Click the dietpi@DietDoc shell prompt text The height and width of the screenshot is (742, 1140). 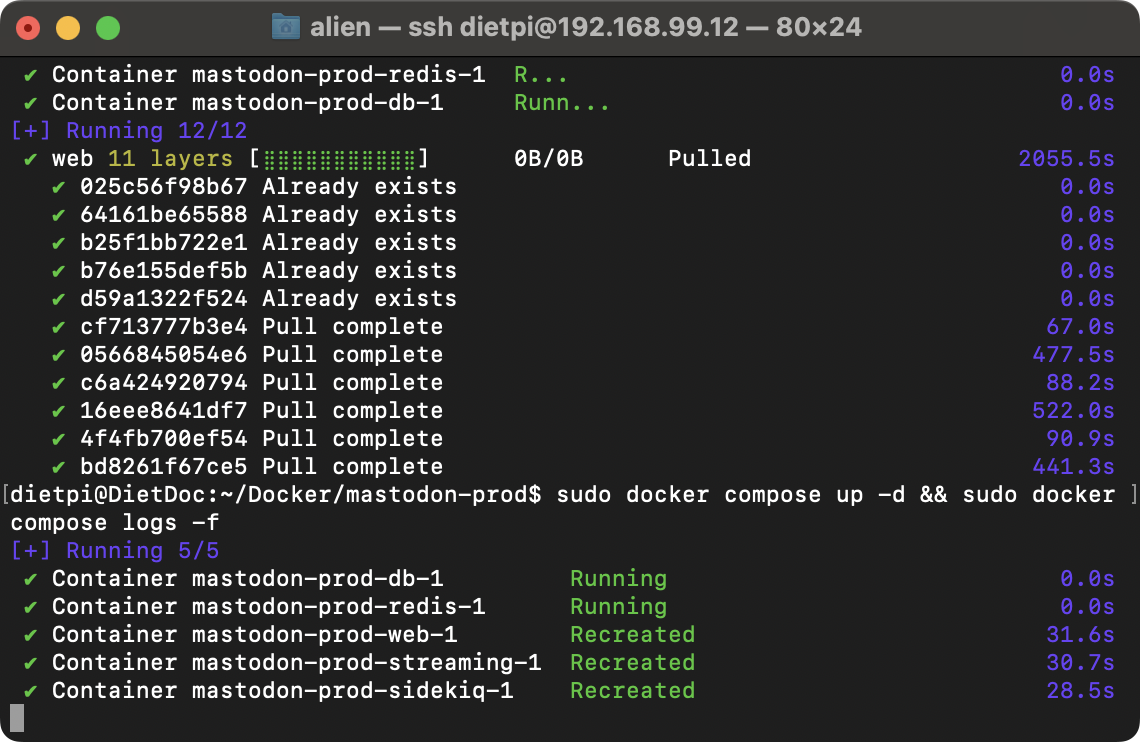point(276,495)
